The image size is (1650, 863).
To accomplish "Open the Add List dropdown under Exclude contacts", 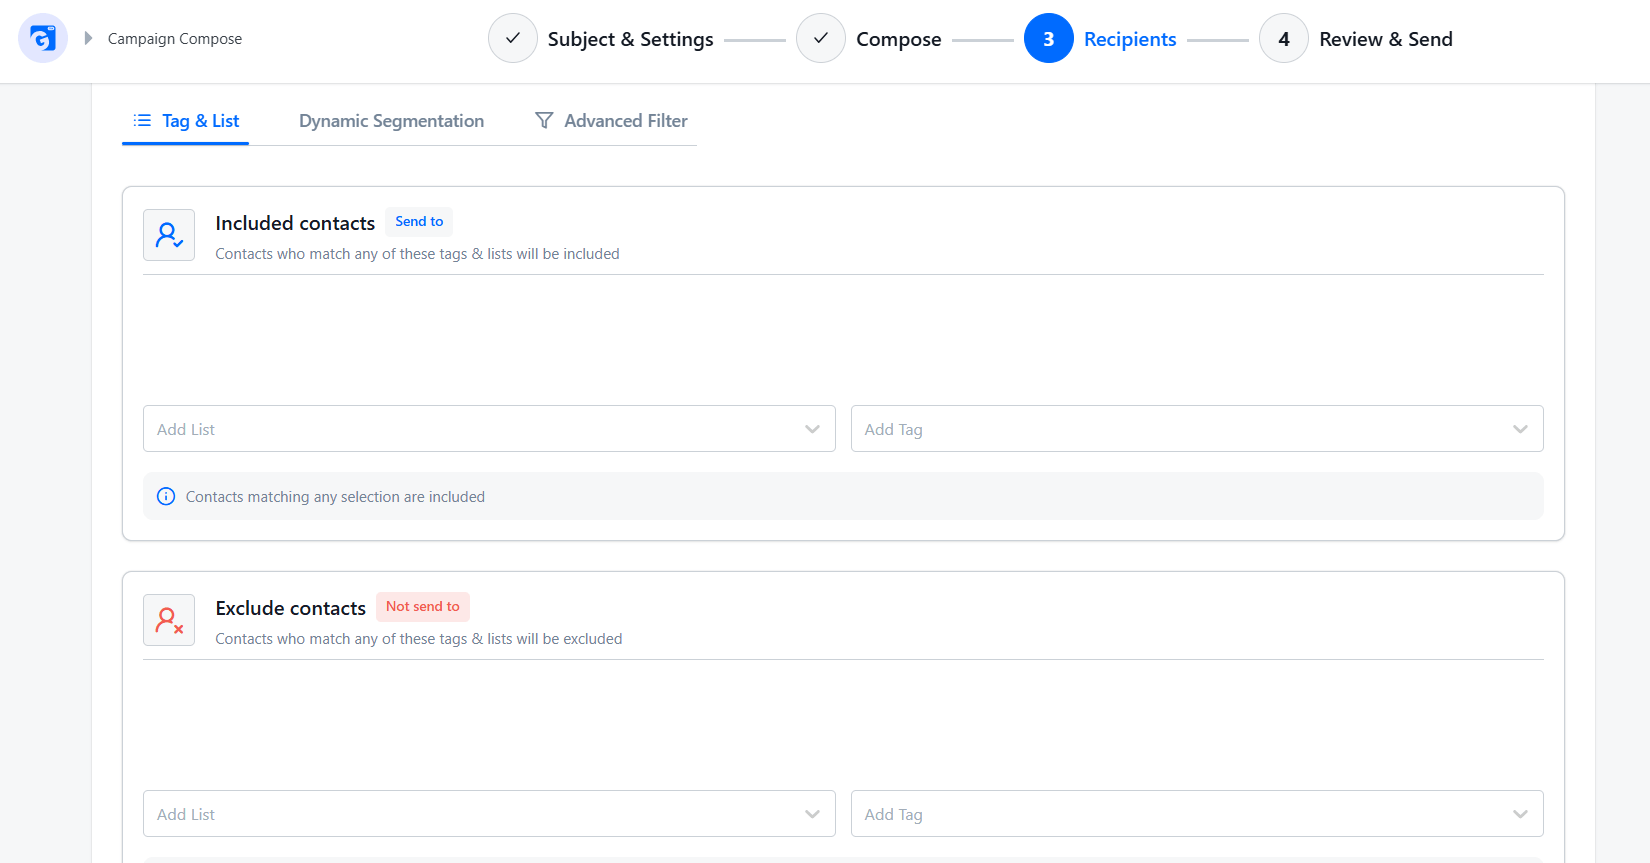I will click(x=489, y=813).
